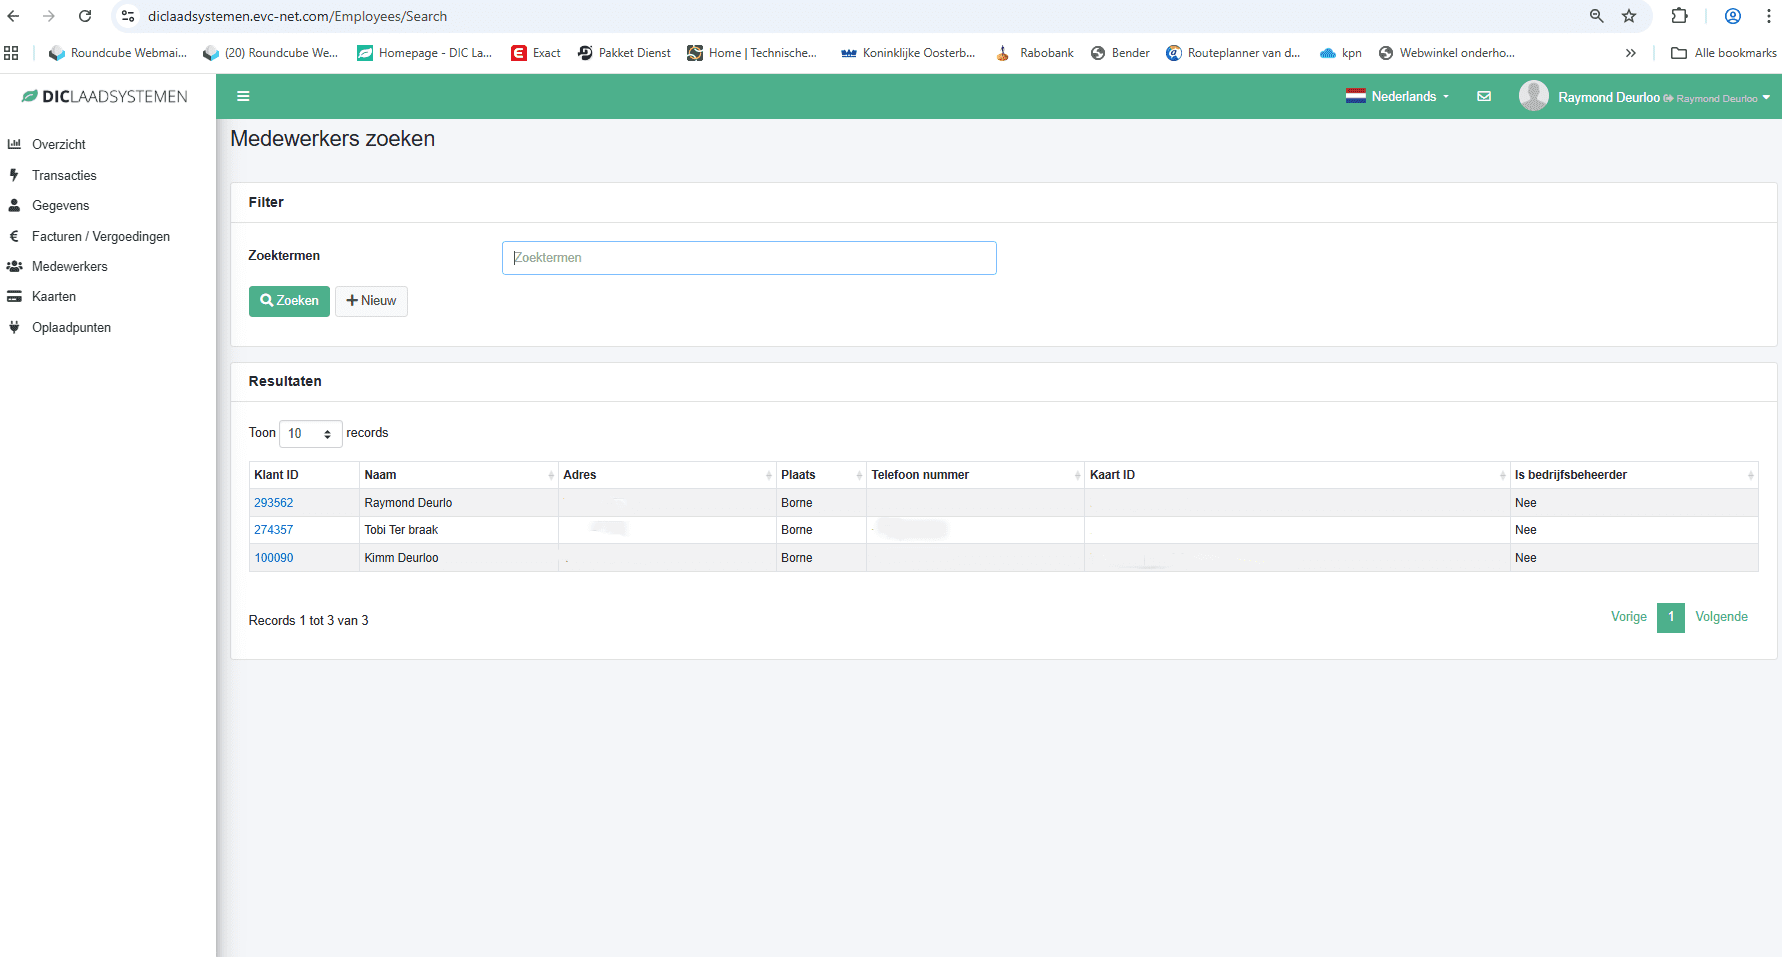Screen dimensions: 1782x957
Task: Open Medewerkers in sidebar
Action: click(69, 267)
